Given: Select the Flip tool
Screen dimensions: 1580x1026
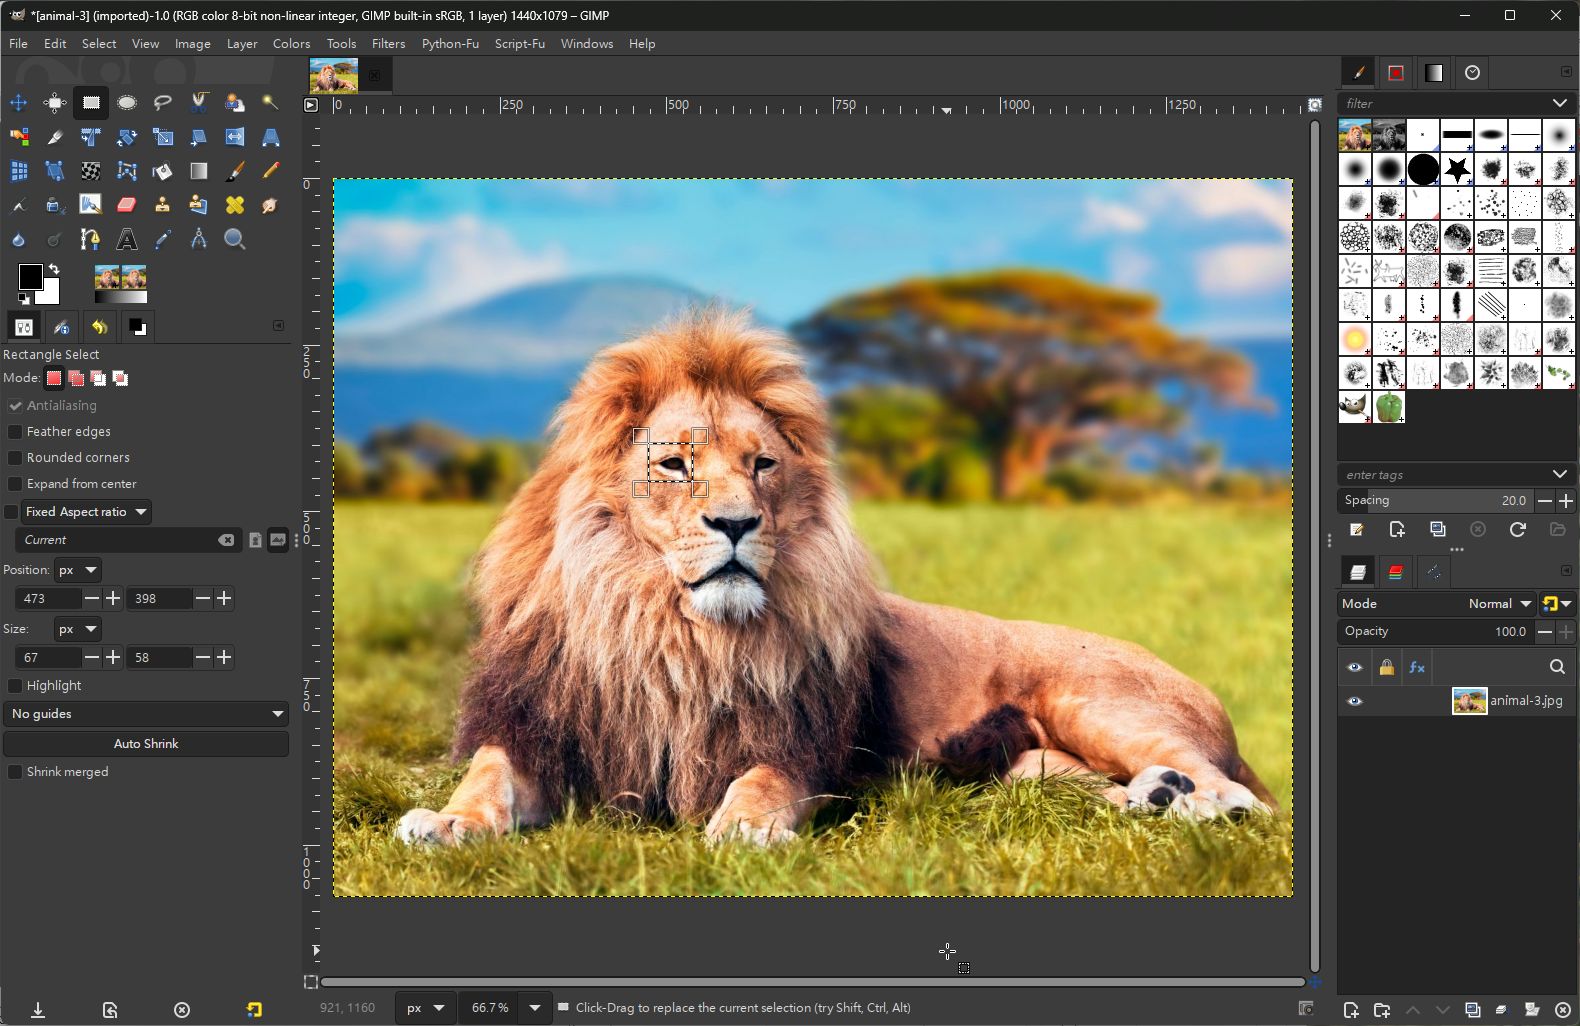Looking at the screenshot, I should (x=235, y=137).
